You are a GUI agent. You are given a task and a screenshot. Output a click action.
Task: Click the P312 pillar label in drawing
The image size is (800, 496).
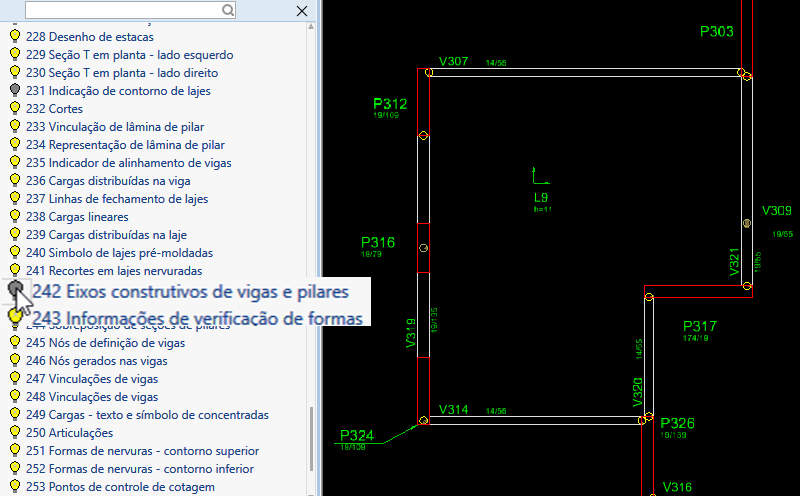(390, 104)
